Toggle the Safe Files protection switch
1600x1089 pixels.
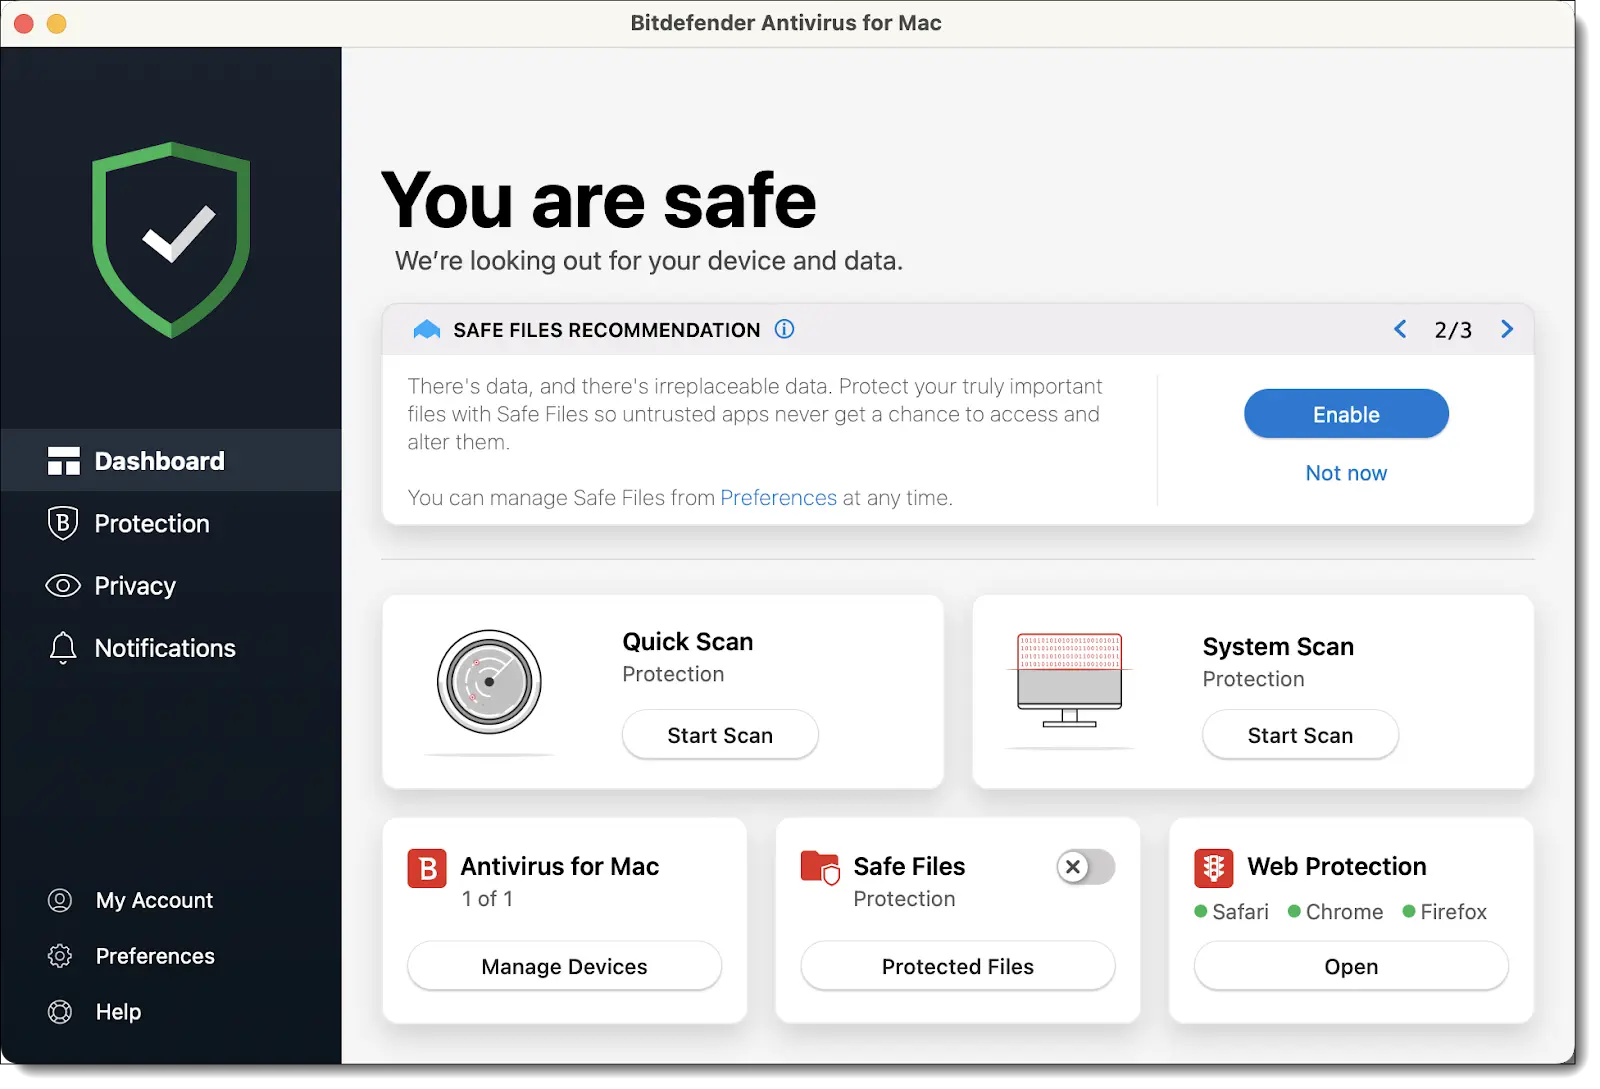[x=1086, y=867]
